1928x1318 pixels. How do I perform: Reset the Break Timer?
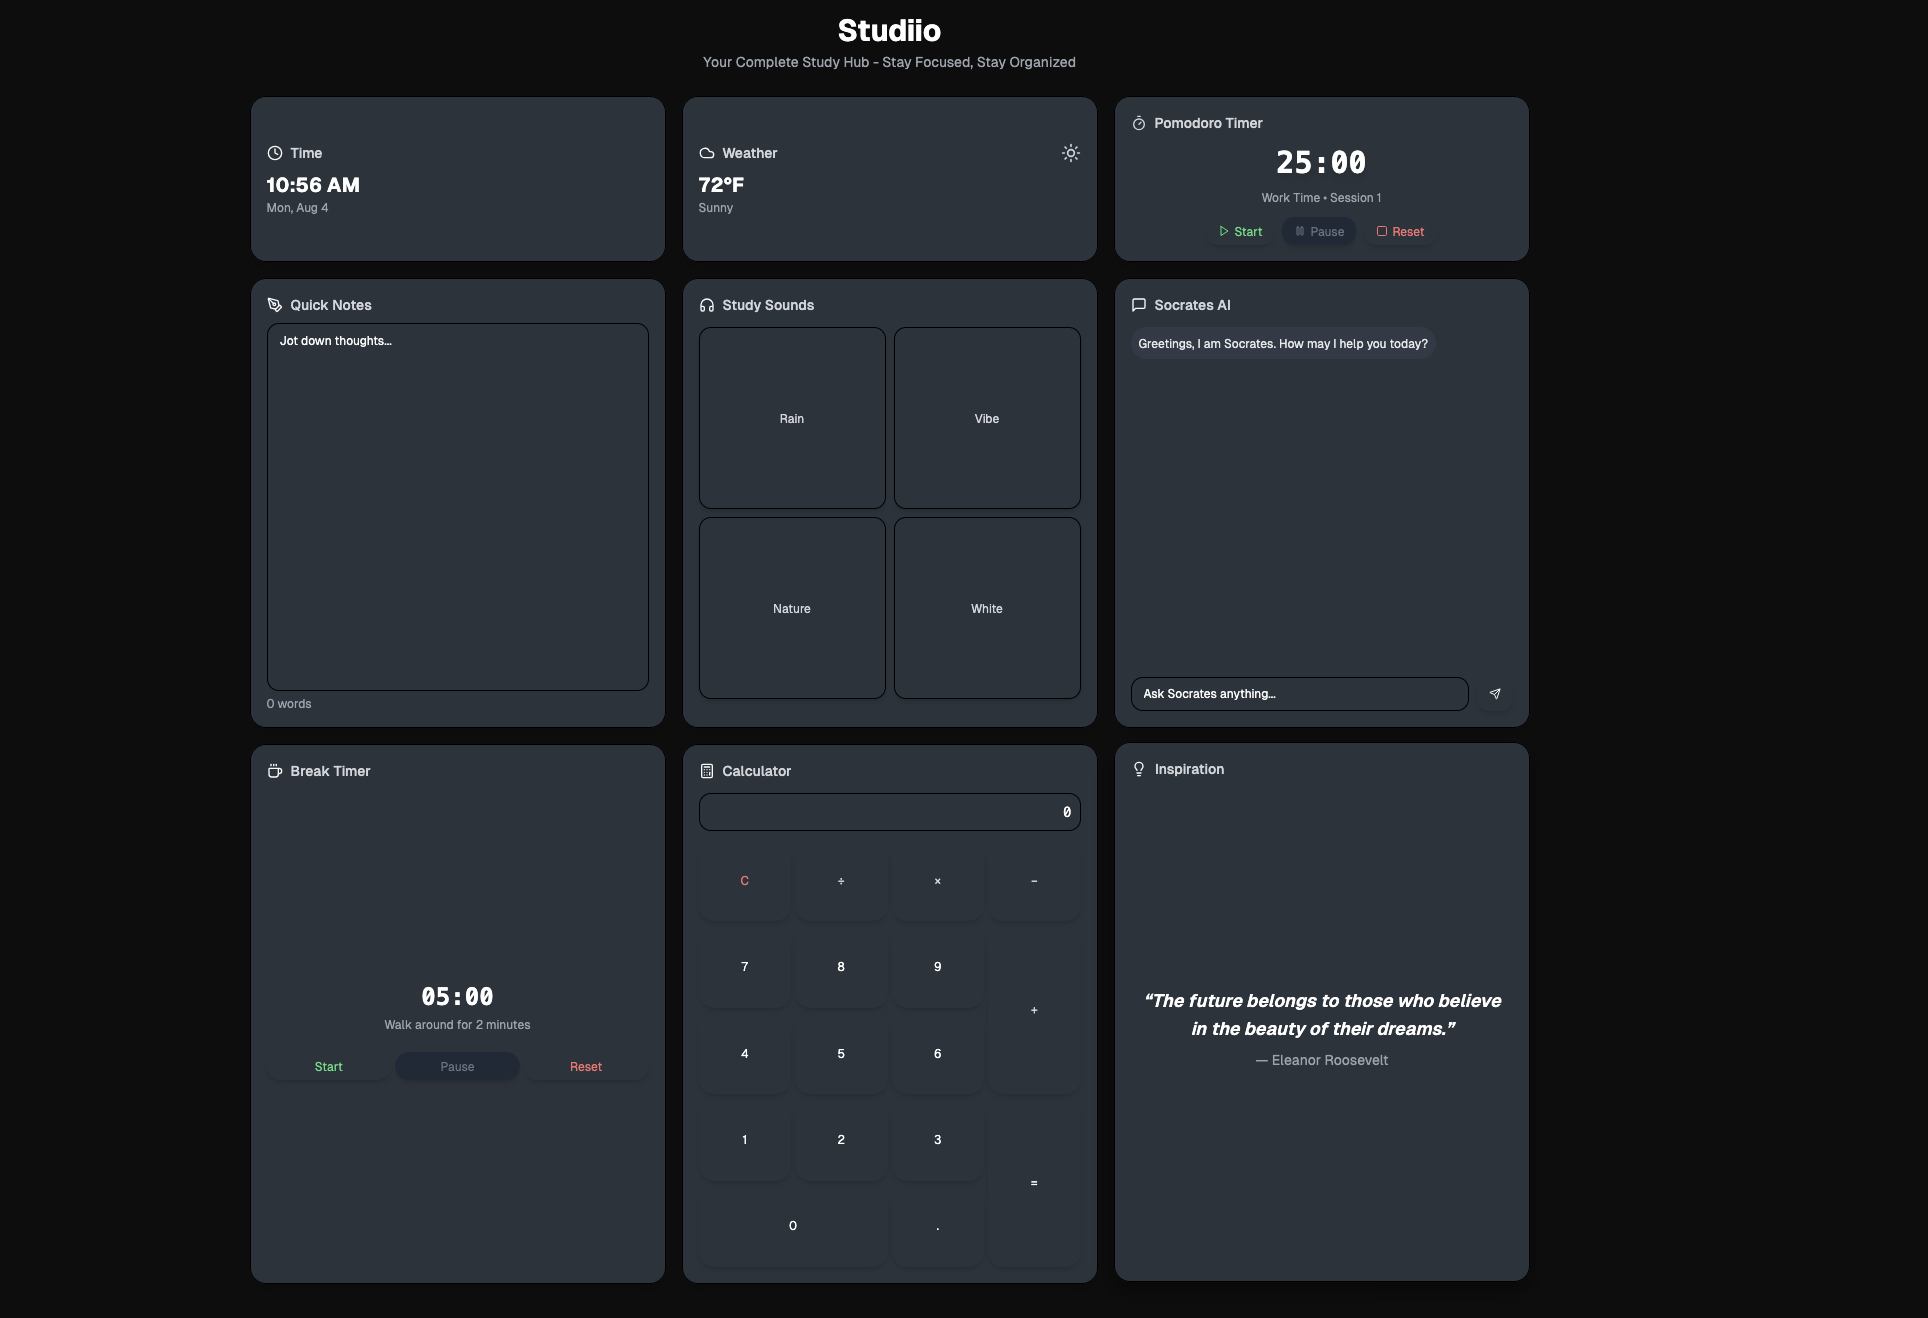586,1067
